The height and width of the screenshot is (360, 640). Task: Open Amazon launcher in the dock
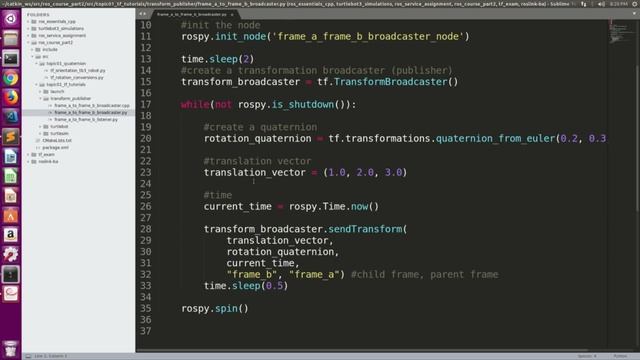point(11,235)
